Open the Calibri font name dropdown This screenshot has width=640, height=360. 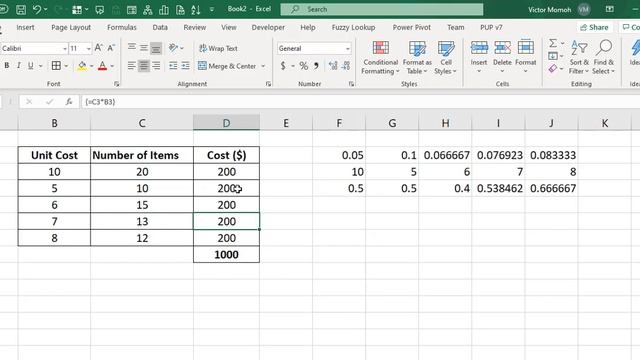click(64, 49)
